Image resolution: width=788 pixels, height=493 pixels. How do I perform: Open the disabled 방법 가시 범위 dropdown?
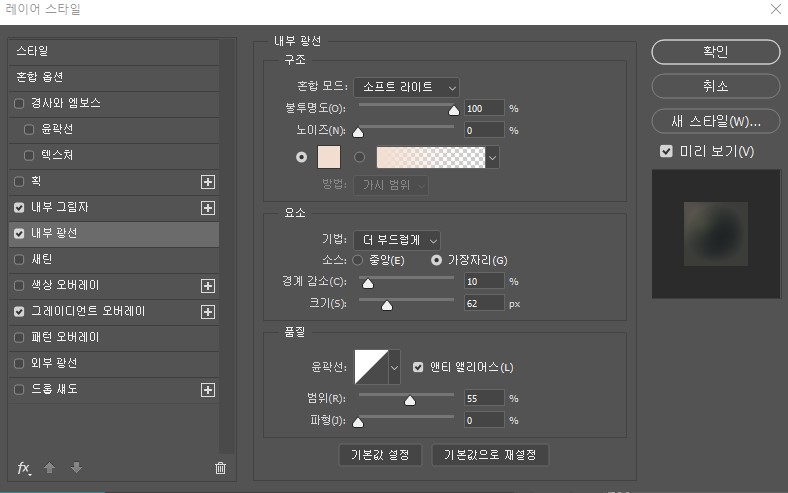391,185
